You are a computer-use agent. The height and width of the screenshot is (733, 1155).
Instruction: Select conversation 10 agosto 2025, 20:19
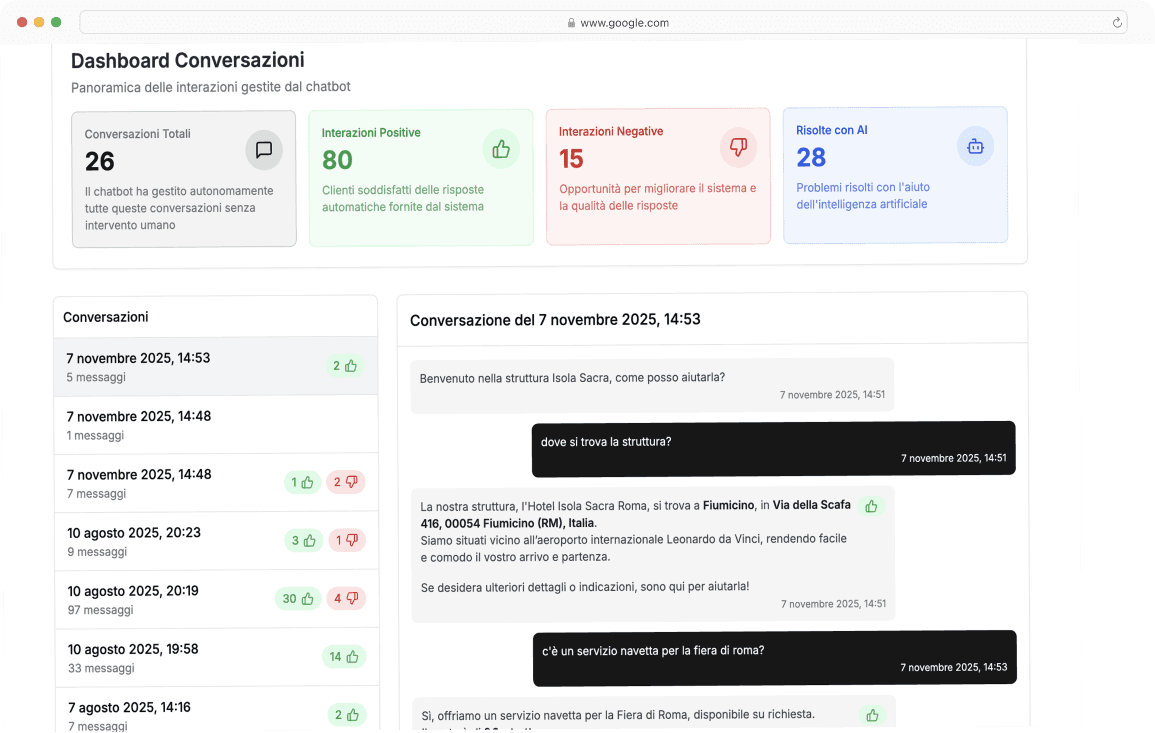pyautogui.click(x=217, y=599)
